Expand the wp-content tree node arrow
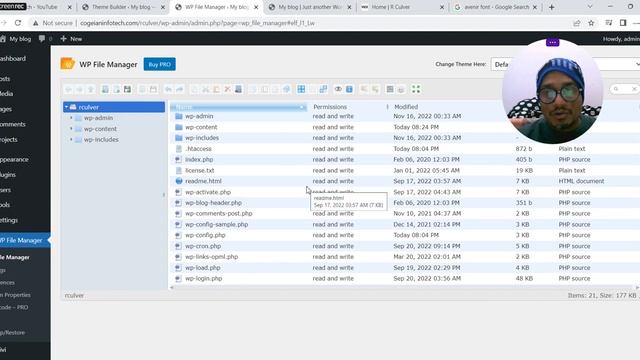 coord(71,129)
